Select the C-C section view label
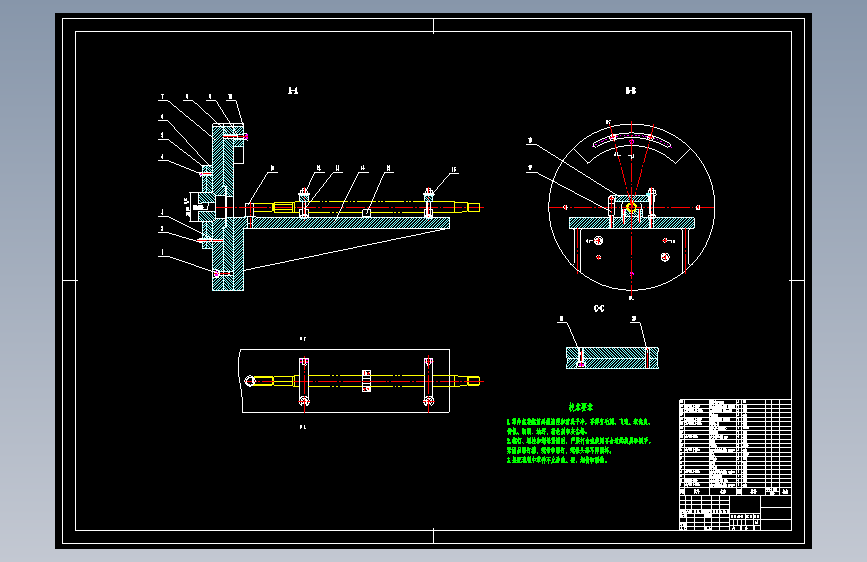 (599, 309)
